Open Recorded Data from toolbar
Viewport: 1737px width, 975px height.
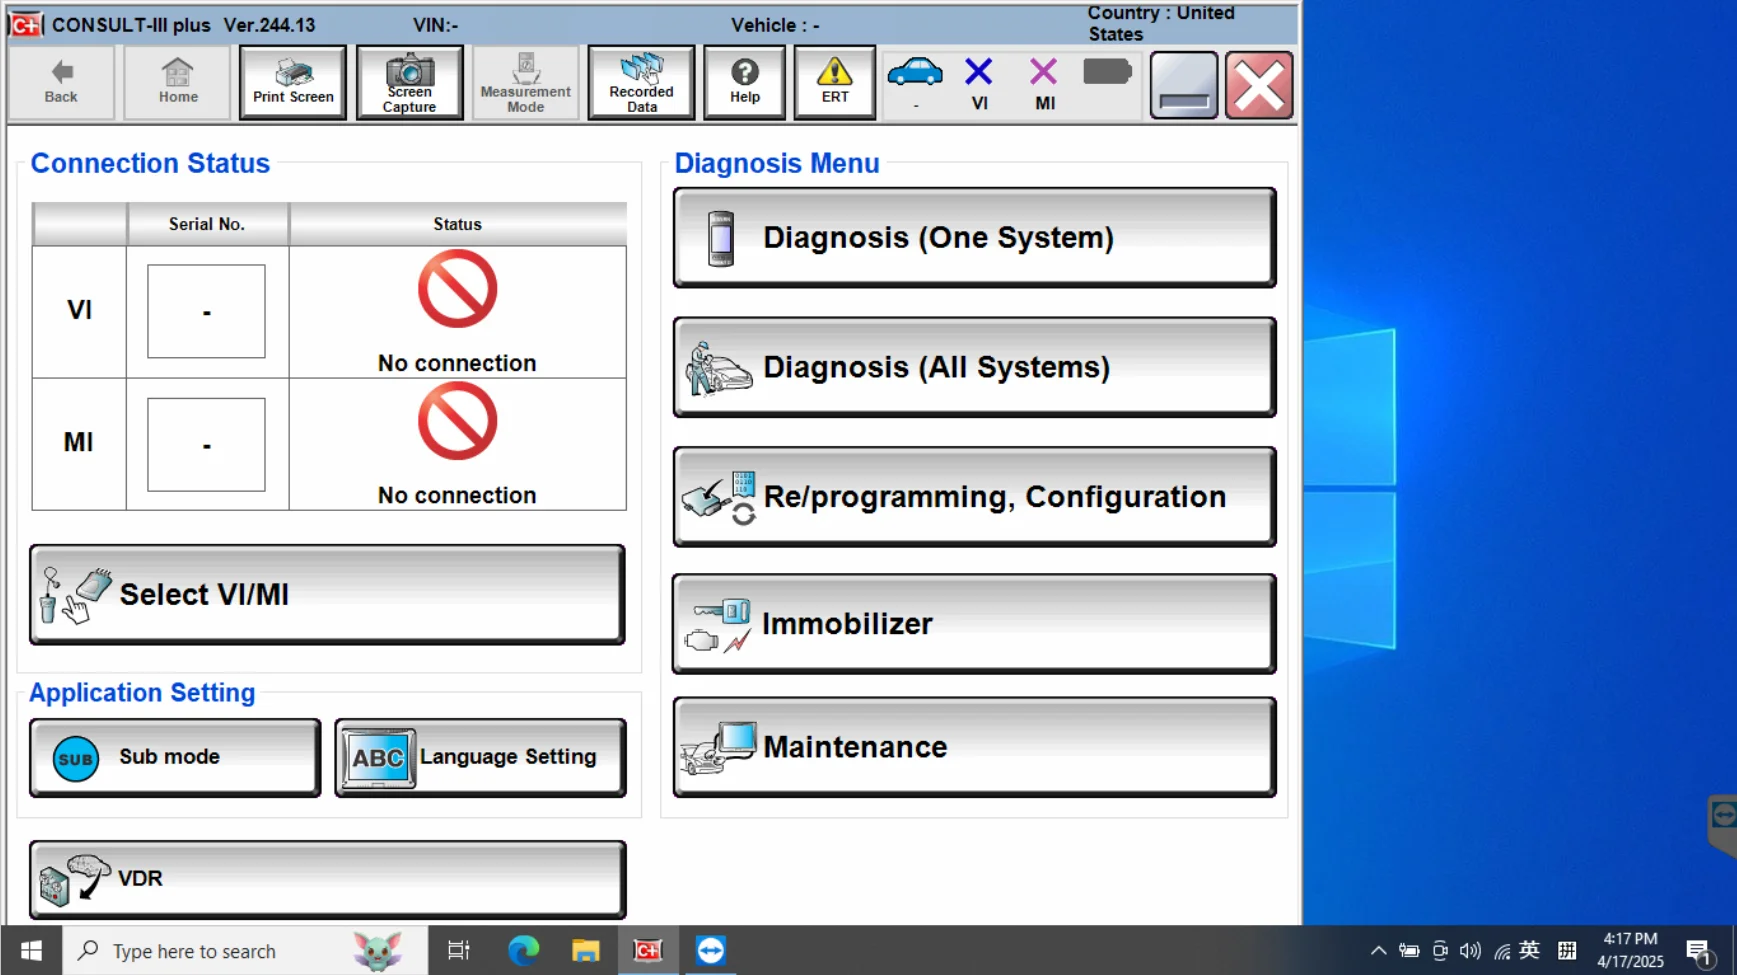point(641,82)
